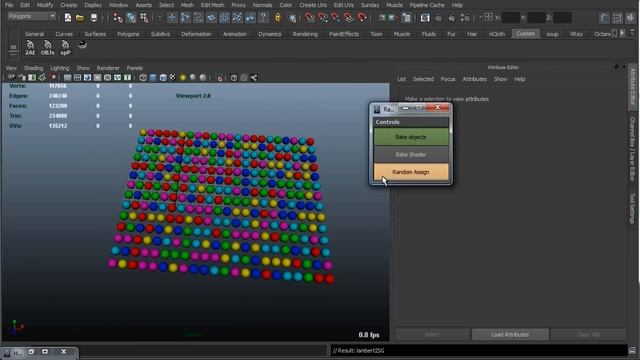
Task: Click the fourth round Custom shelf icon
Action: point(82,45)
